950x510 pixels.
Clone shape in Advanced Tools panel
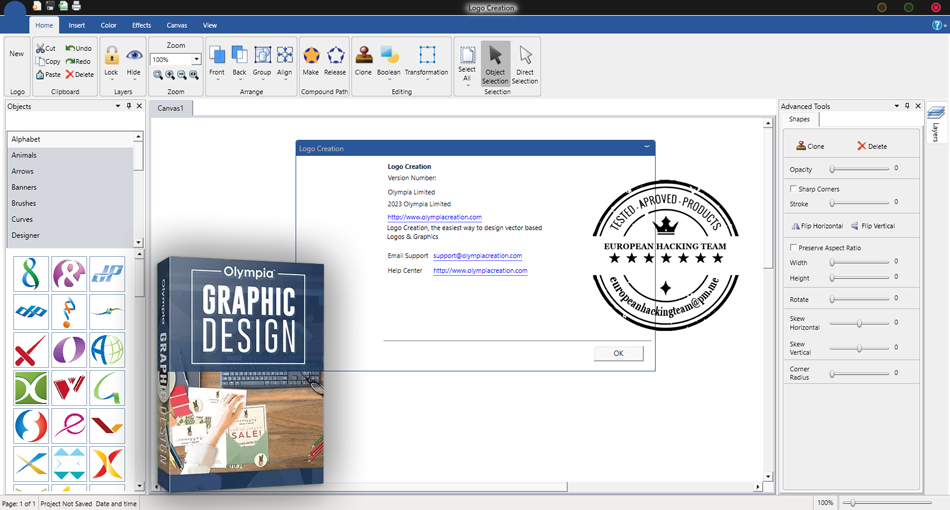(810, 146)
